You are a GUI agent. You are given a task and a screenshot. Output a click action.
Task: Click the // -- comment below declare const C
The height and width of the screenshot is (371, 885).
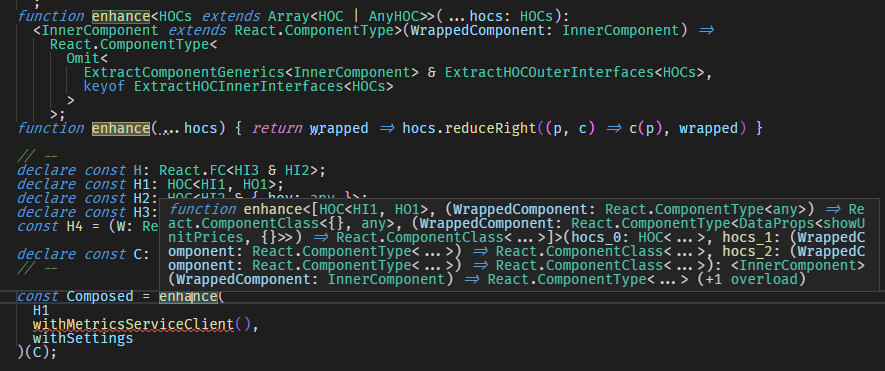pos(37,268)
